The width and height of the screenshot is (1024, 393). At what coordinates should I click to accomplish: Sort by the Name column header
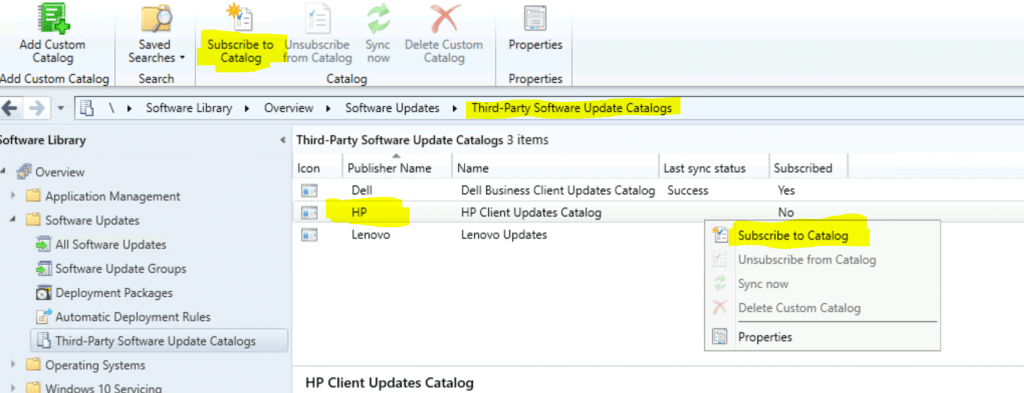[555, 168]
